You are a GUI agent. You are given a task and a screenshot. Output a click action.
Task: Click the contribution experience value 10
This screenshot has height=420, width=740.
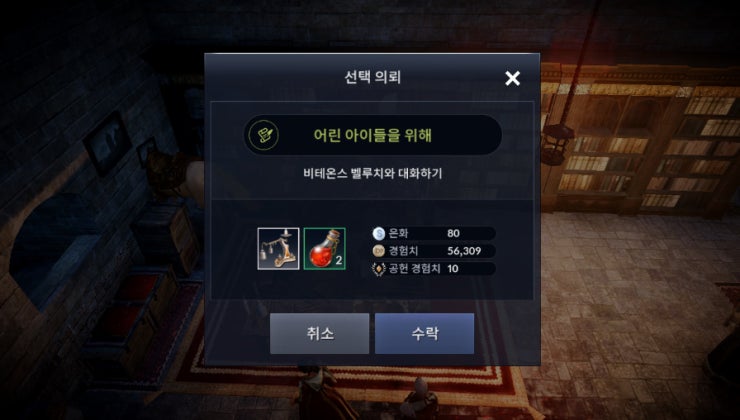453,269
